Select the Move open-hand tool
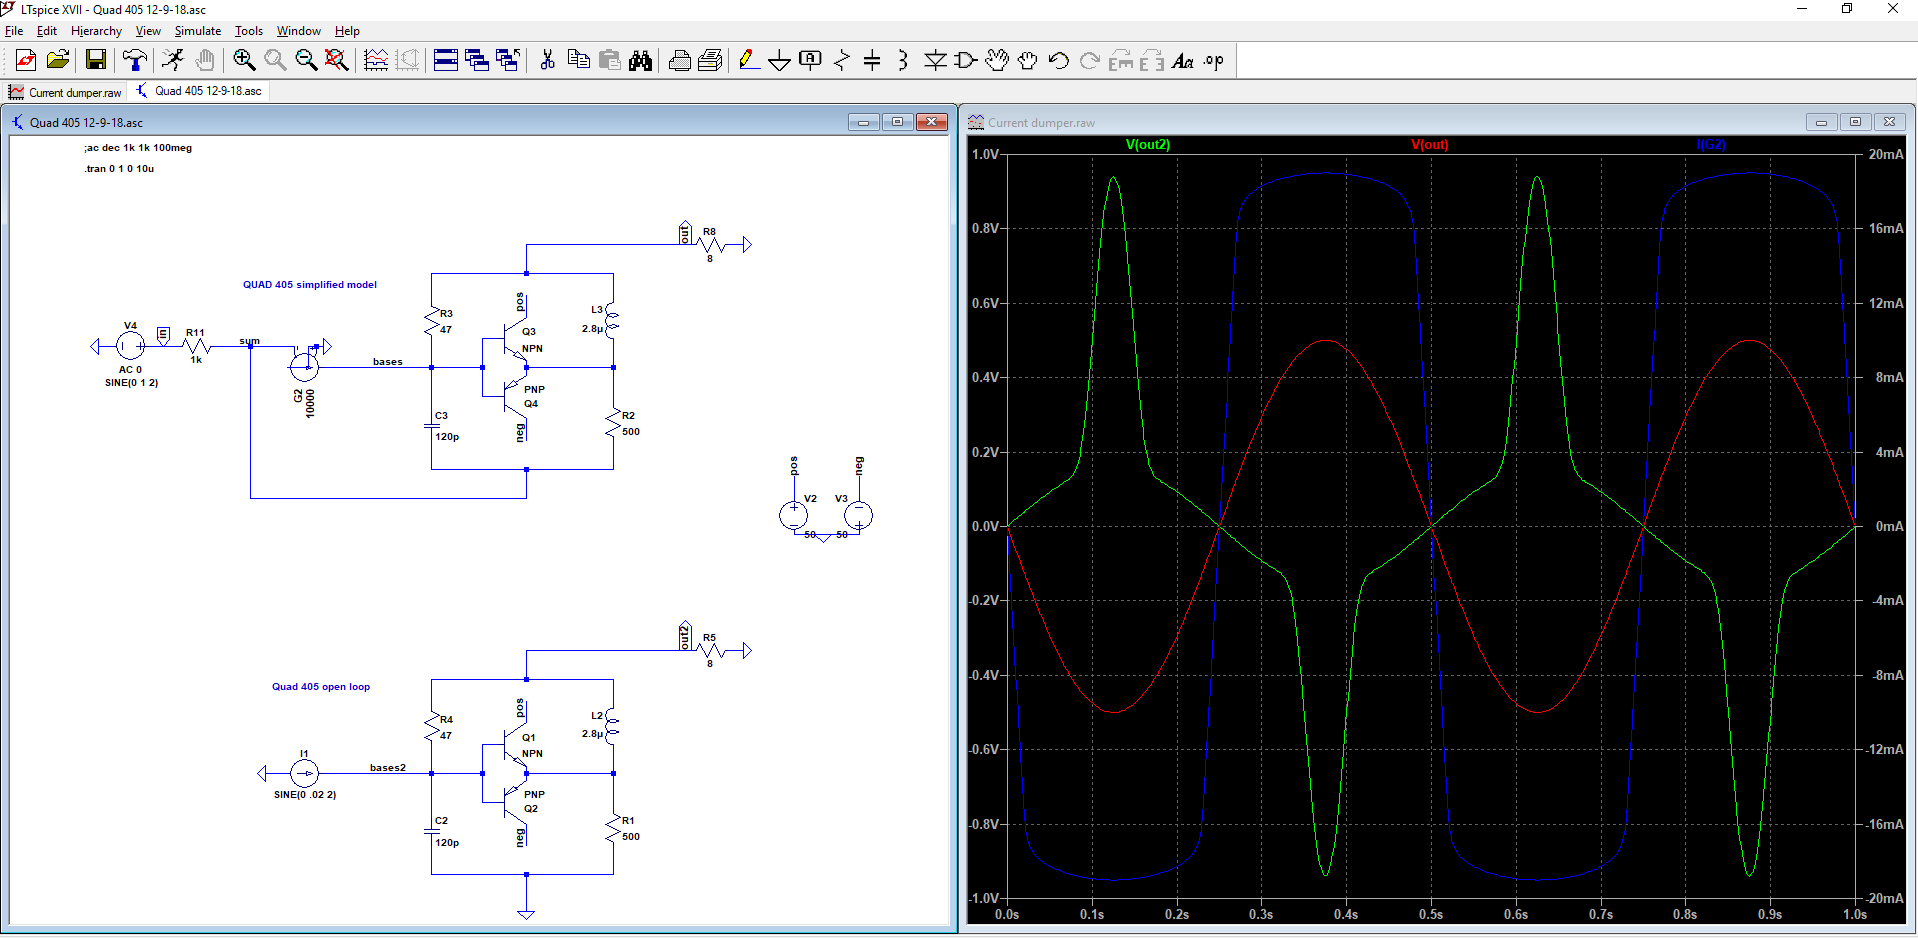The height and width of the screenshot is (938, 1918). pos(997,61)
